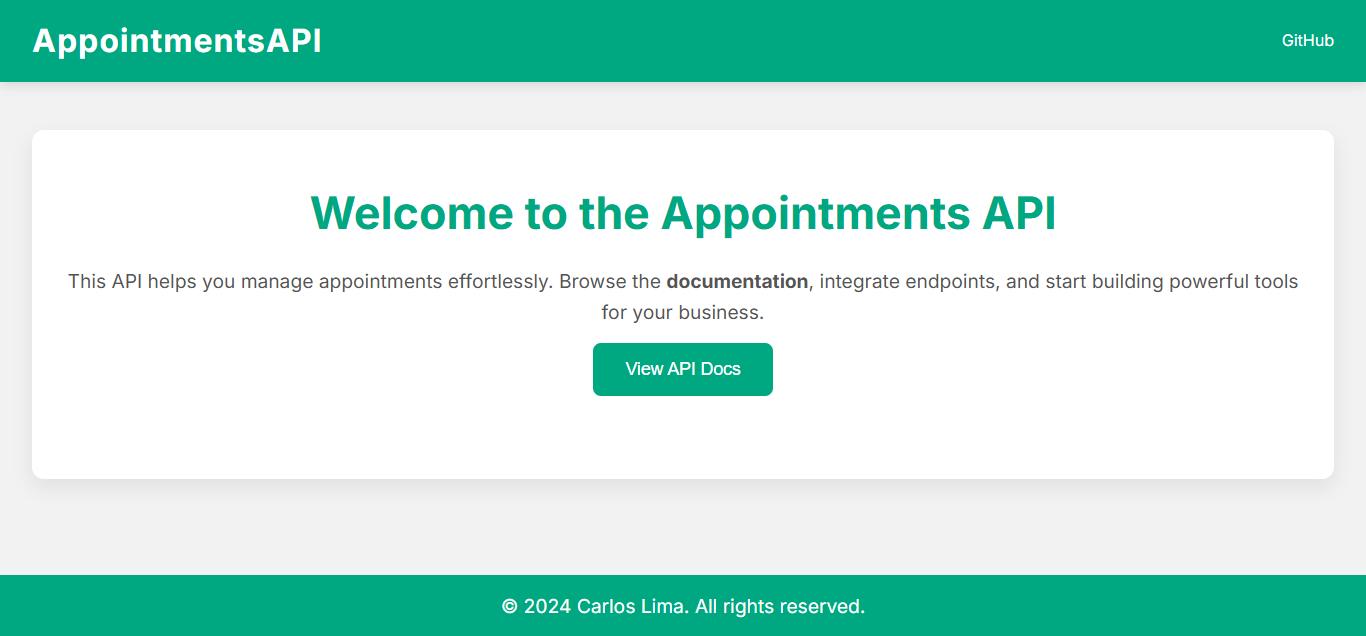
Task: Click "Appointments" in the main green heading
Action: 815,213
